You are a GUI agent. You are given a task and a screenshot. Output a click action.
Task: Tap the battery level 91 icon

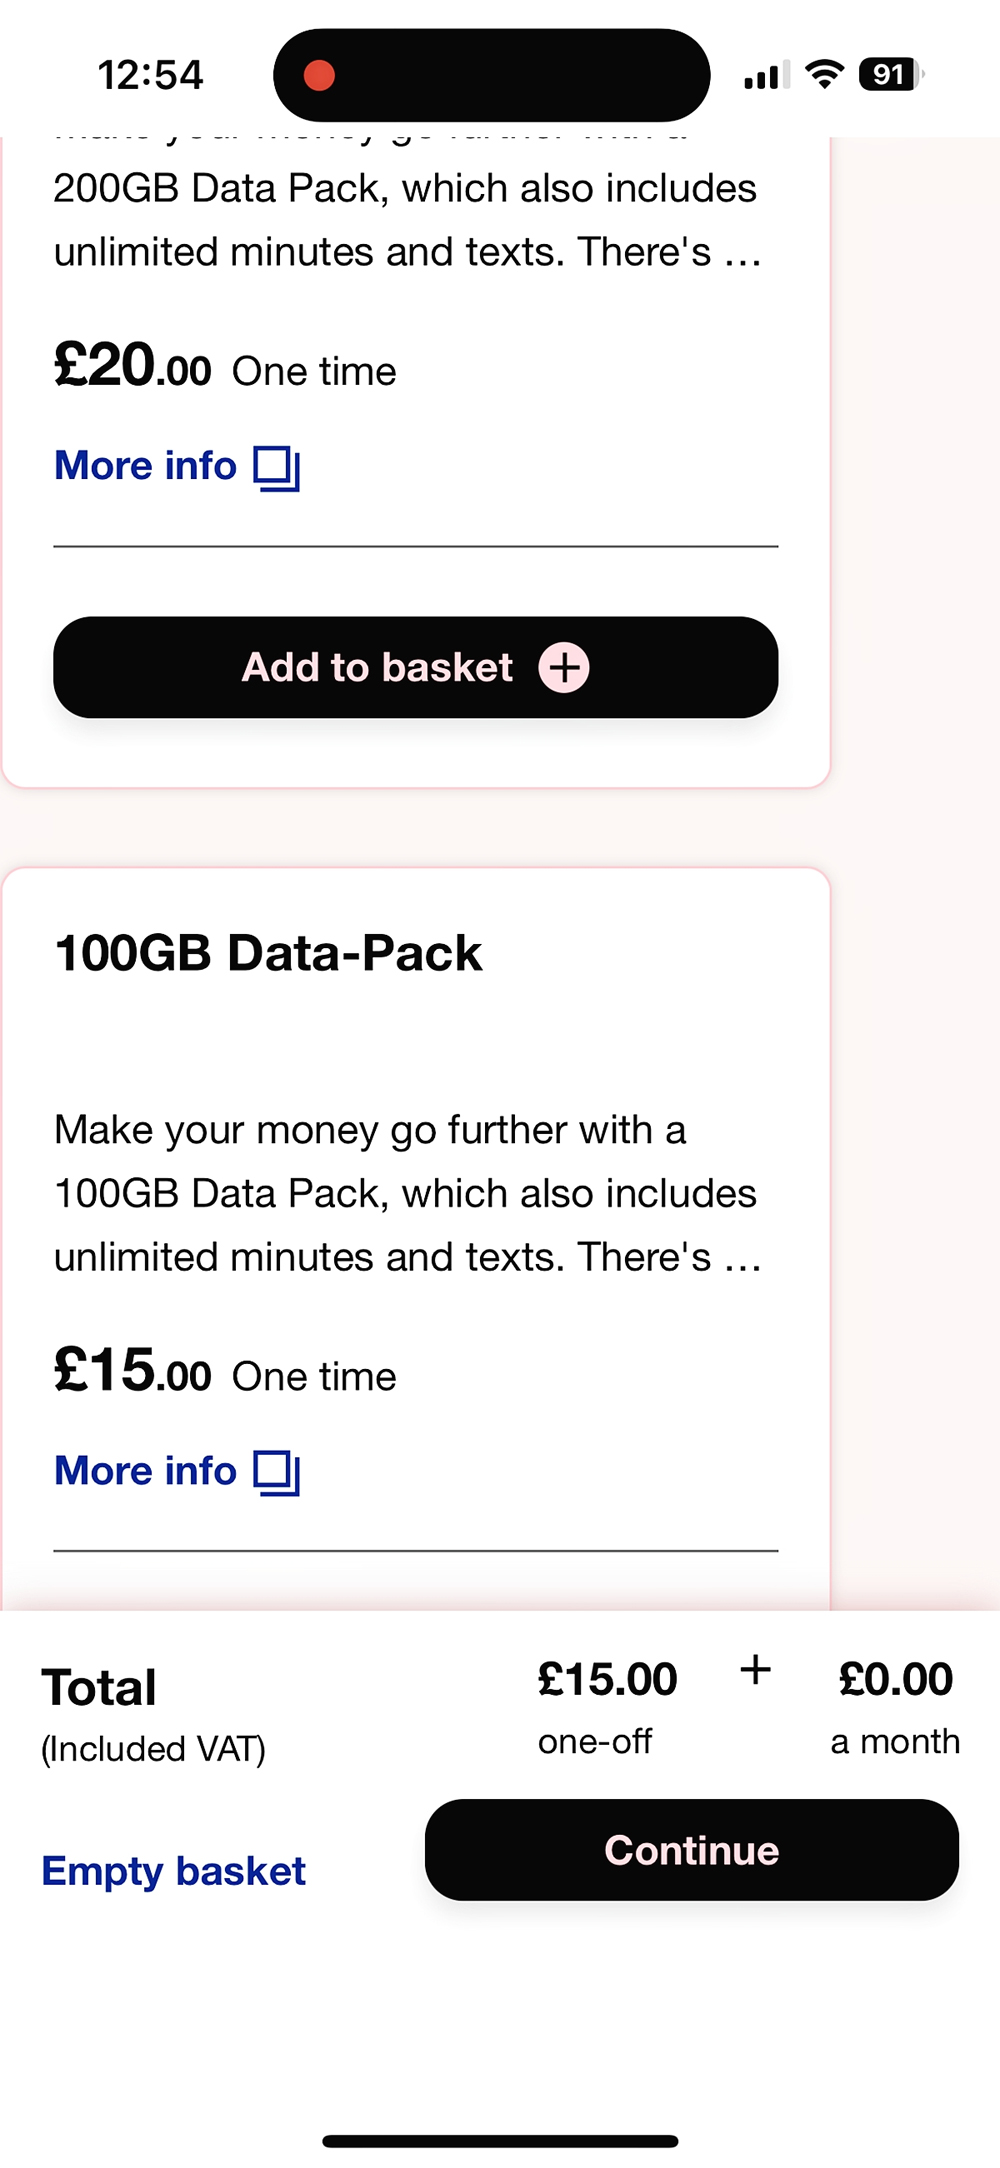891,74
